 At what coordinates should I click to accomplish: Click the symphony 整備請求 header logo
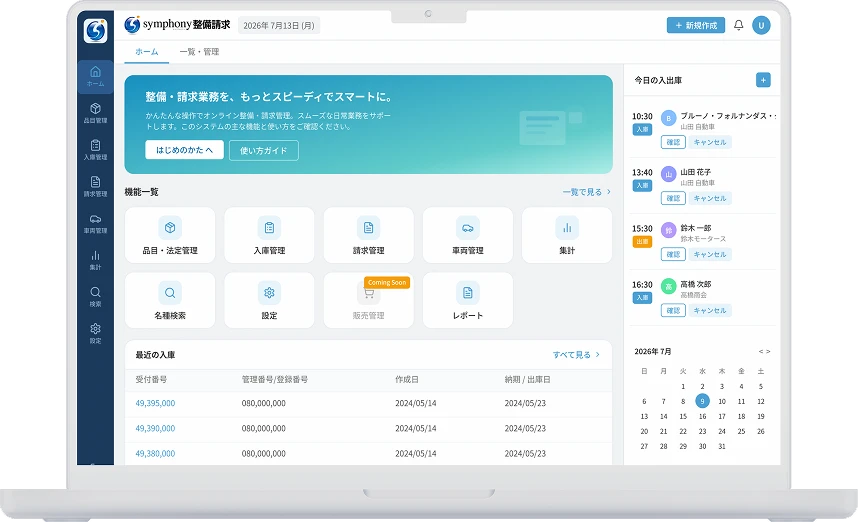click(x=177, y=25)
